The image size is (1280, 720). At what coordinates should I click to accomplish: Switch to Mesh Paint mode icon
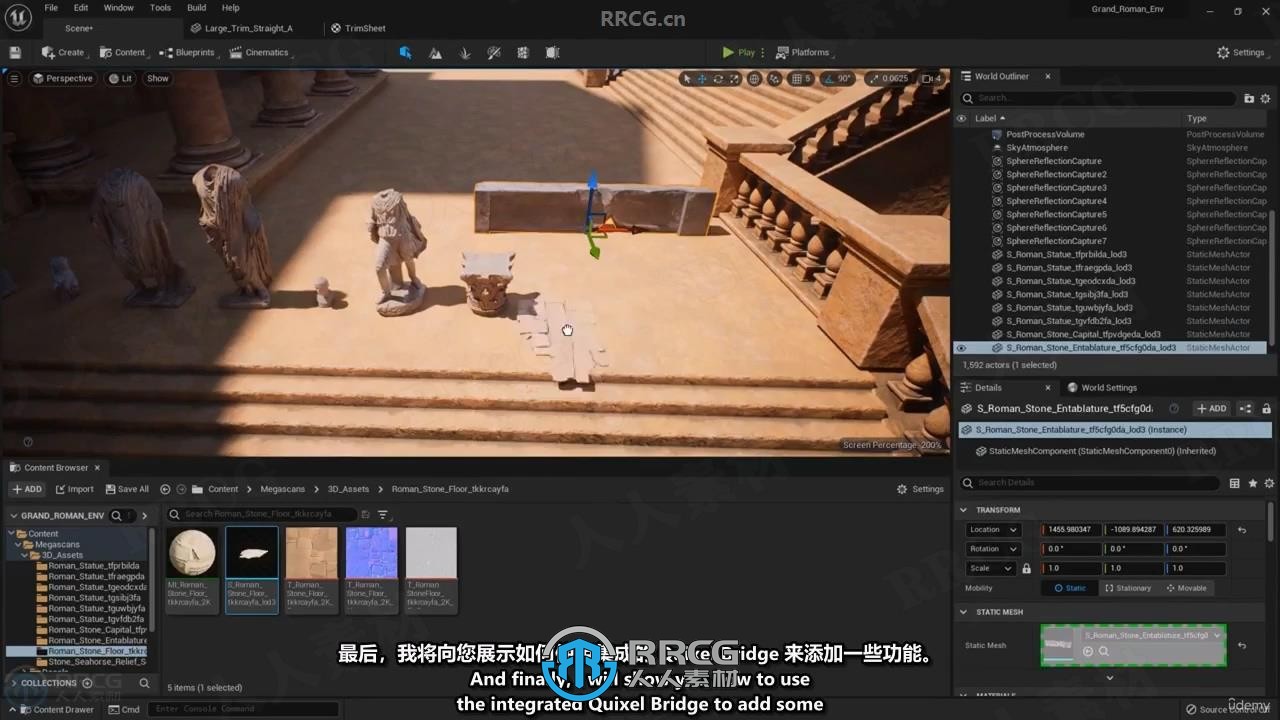click(494, 52)
